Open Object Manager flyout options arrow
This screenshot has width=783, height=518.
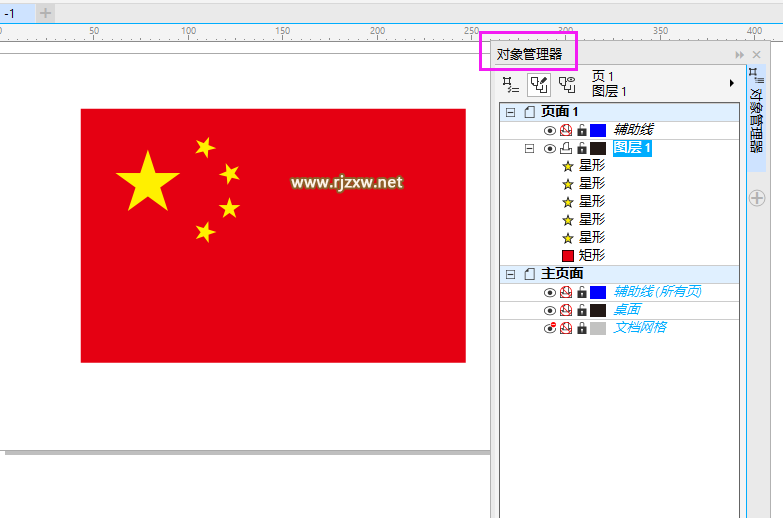[732, 83]
